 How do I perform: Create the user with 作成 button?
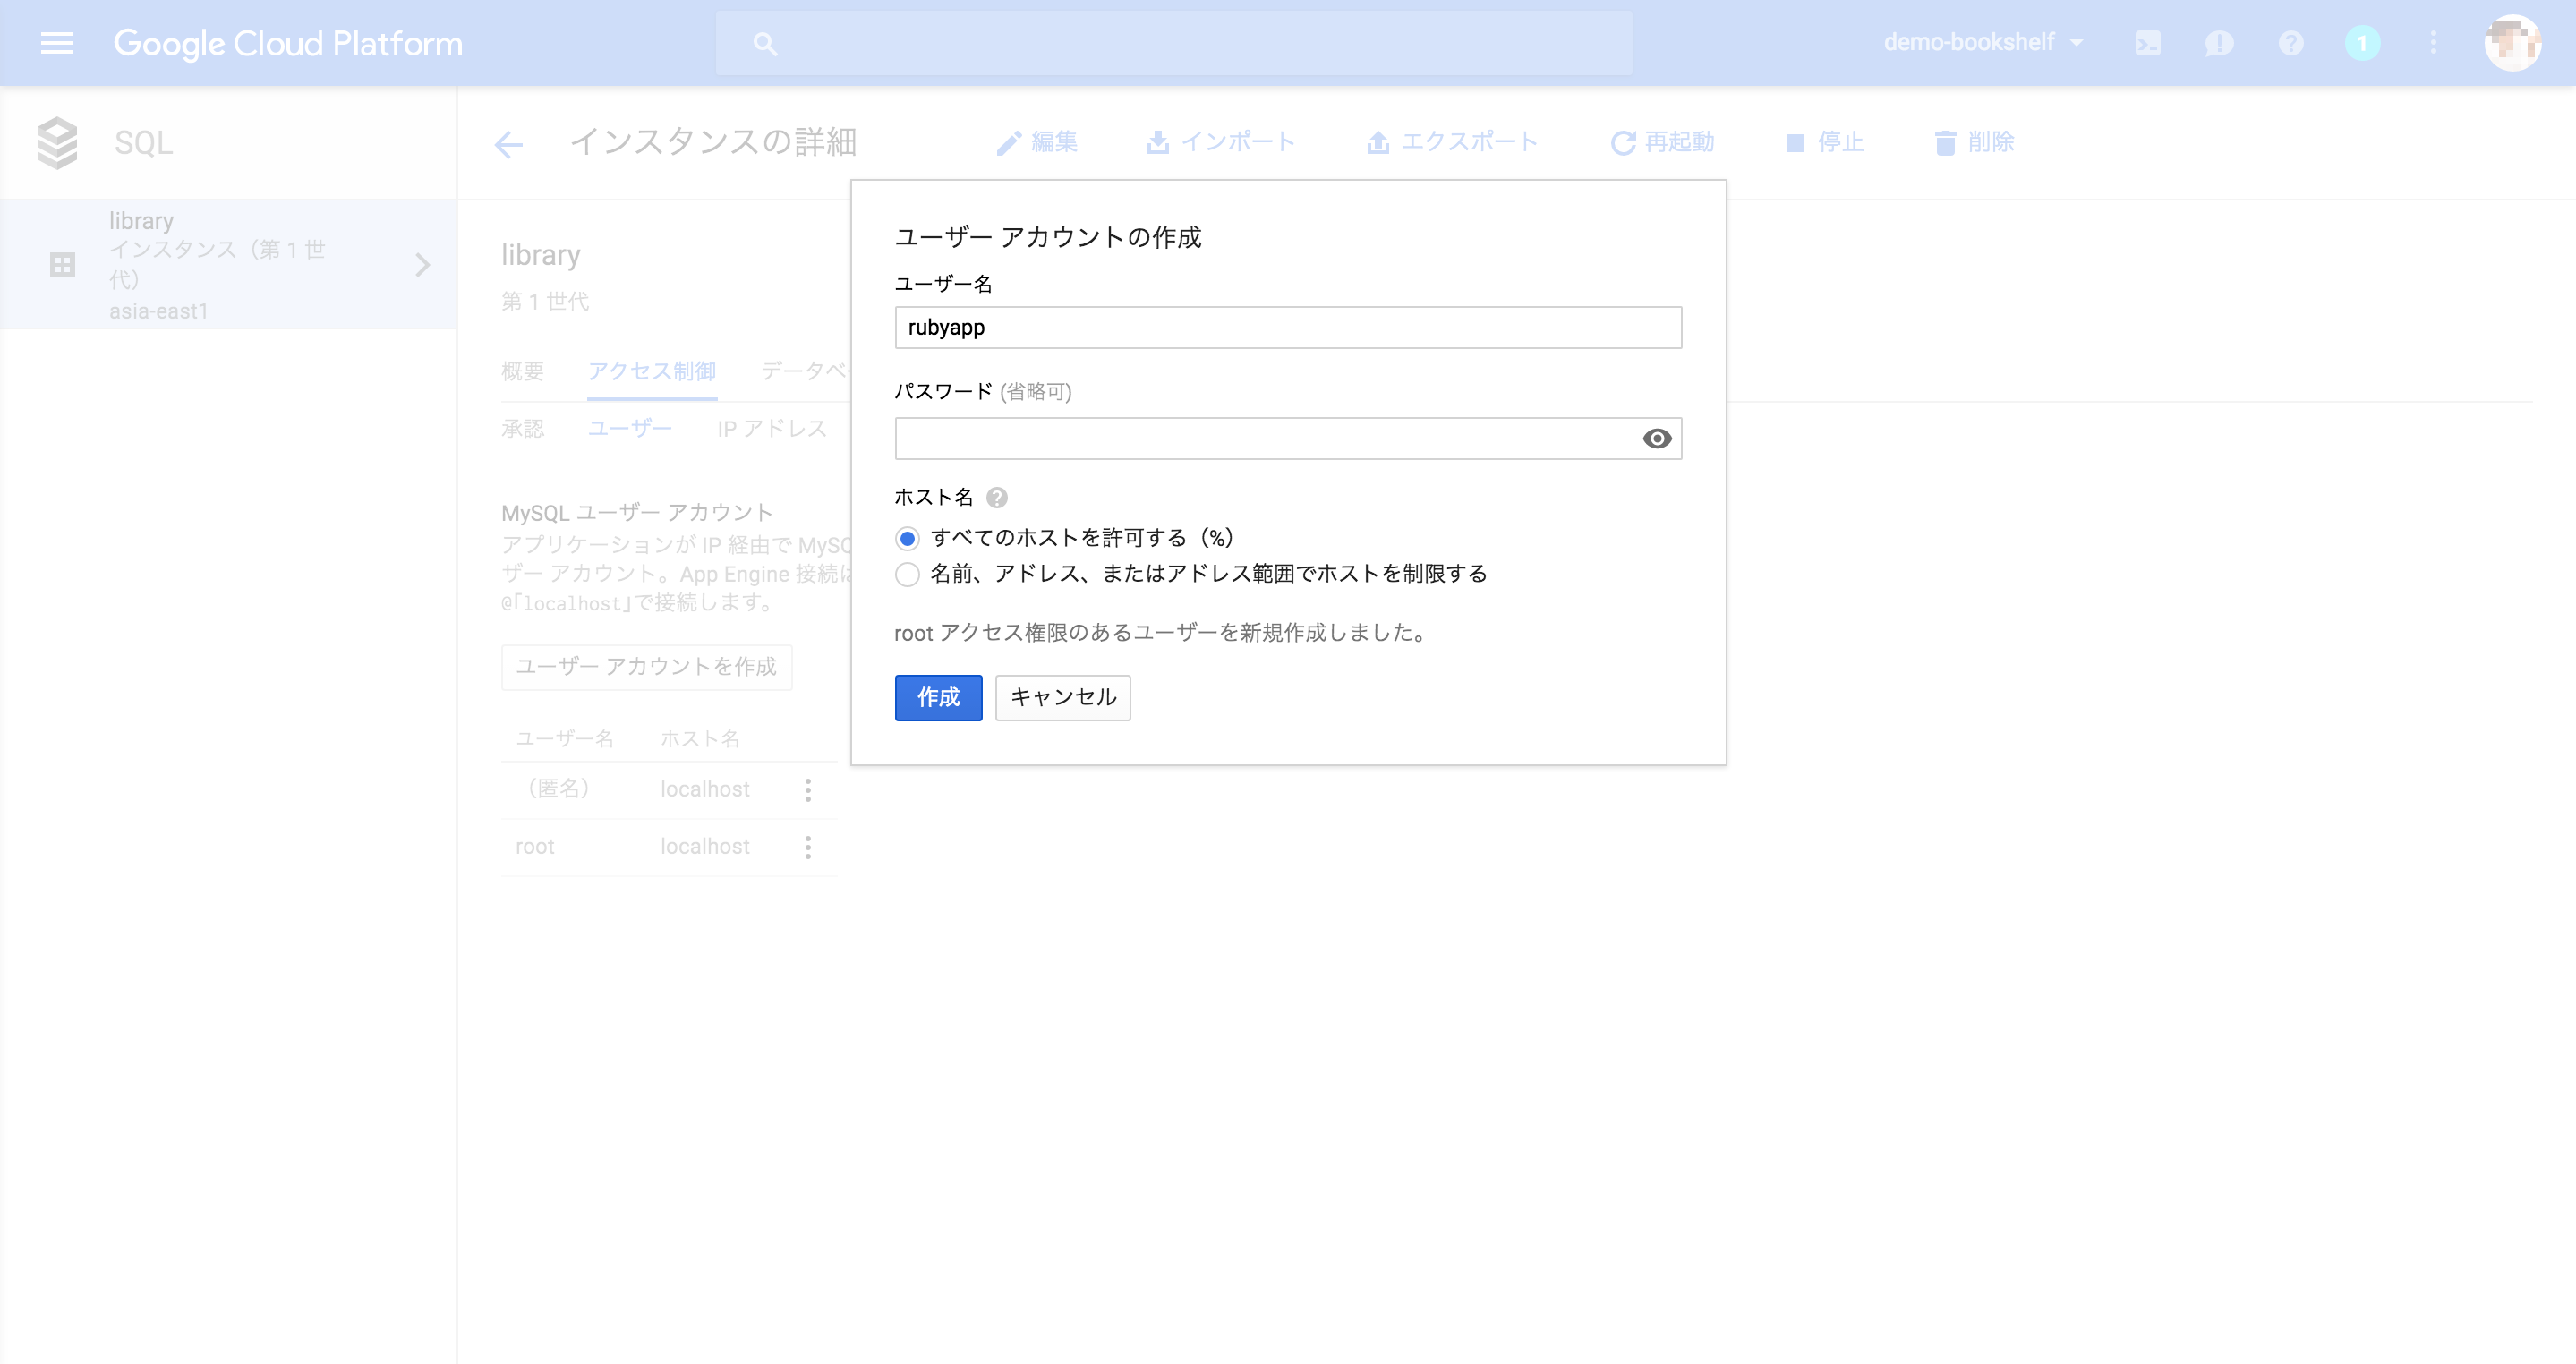(x=937, y=697)
